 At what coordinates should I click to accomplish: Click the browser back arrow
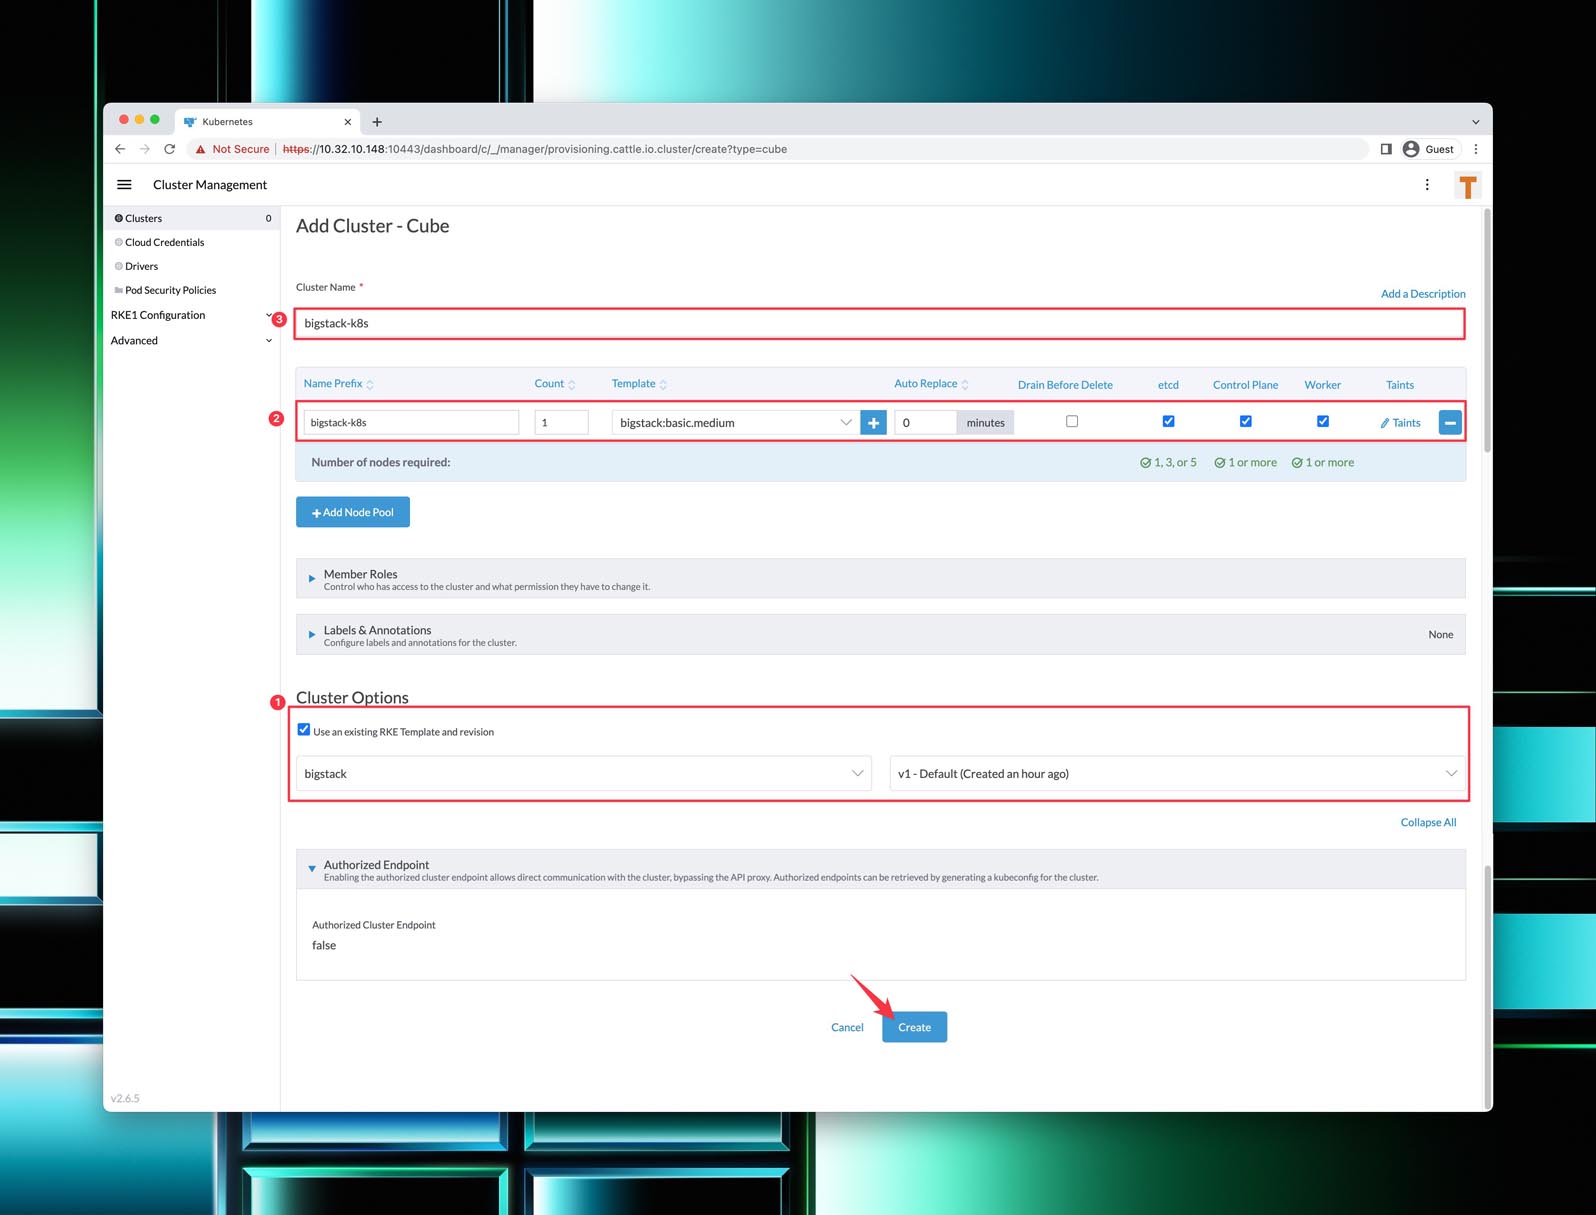click(x=120, y=149)
